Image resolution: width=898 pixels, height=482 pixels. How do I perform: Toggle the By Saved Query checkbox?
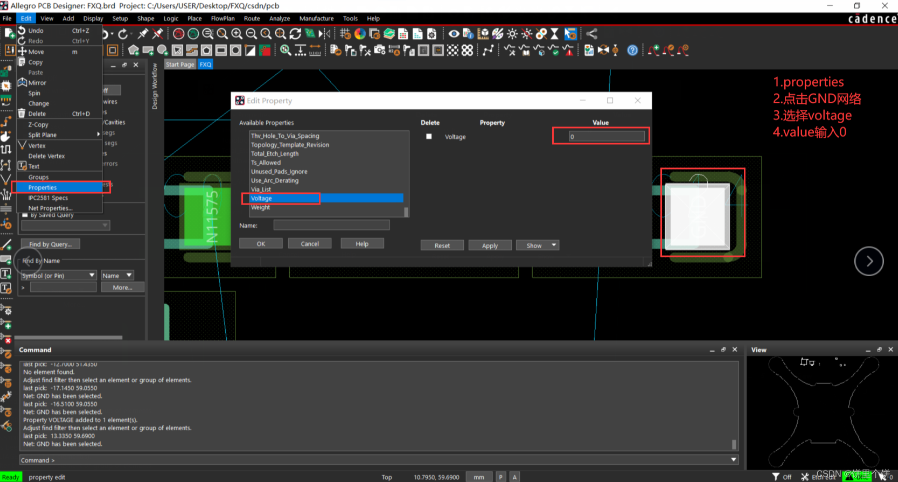click(x=25, y=215)
